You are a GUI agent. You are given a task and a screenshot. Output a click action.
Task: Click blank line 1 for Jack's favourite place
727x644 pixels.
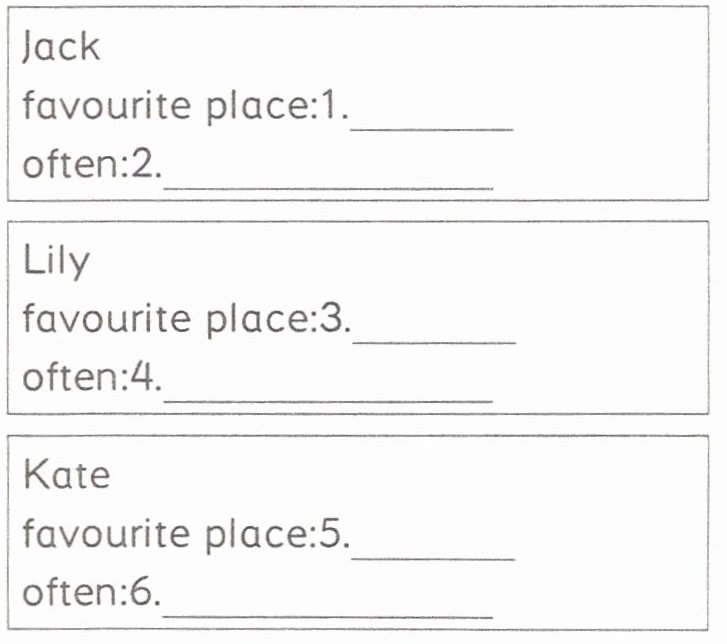(432, 120)
